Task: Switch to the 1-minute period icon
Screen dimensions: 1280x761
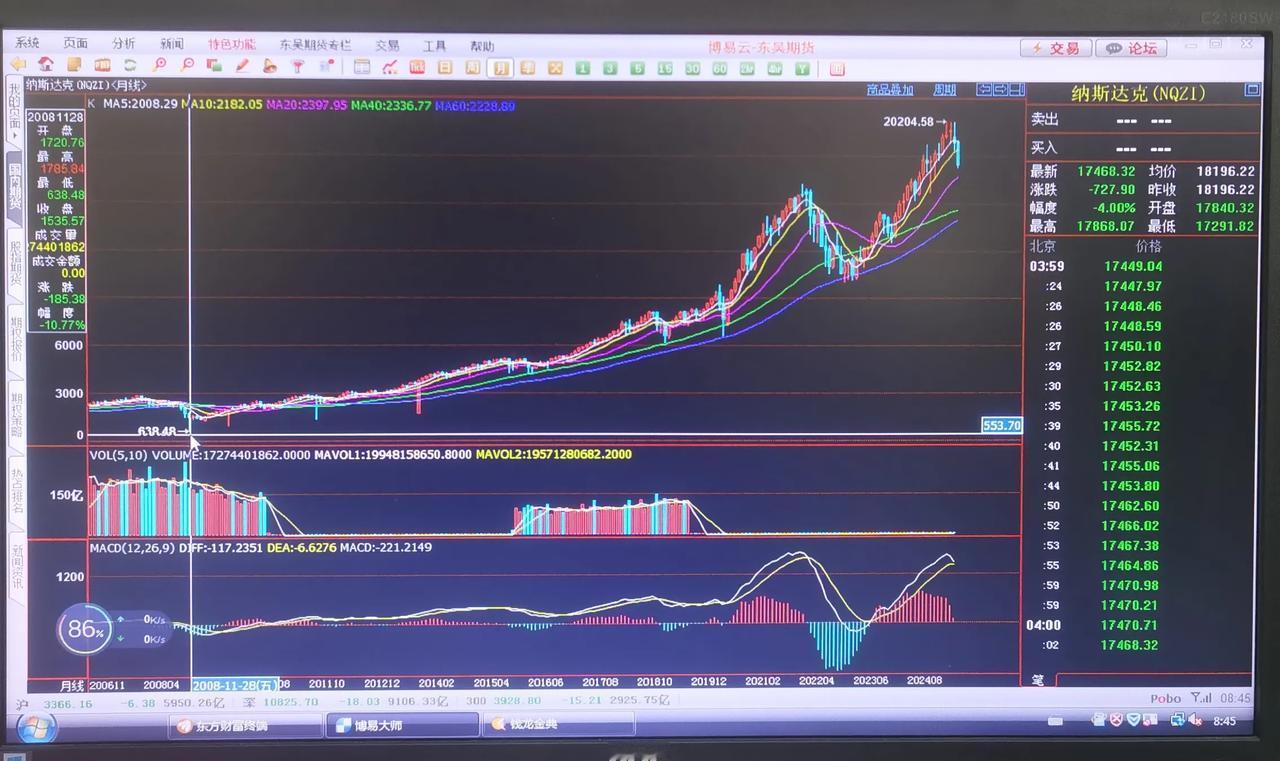Action: [x=581, y=68]
